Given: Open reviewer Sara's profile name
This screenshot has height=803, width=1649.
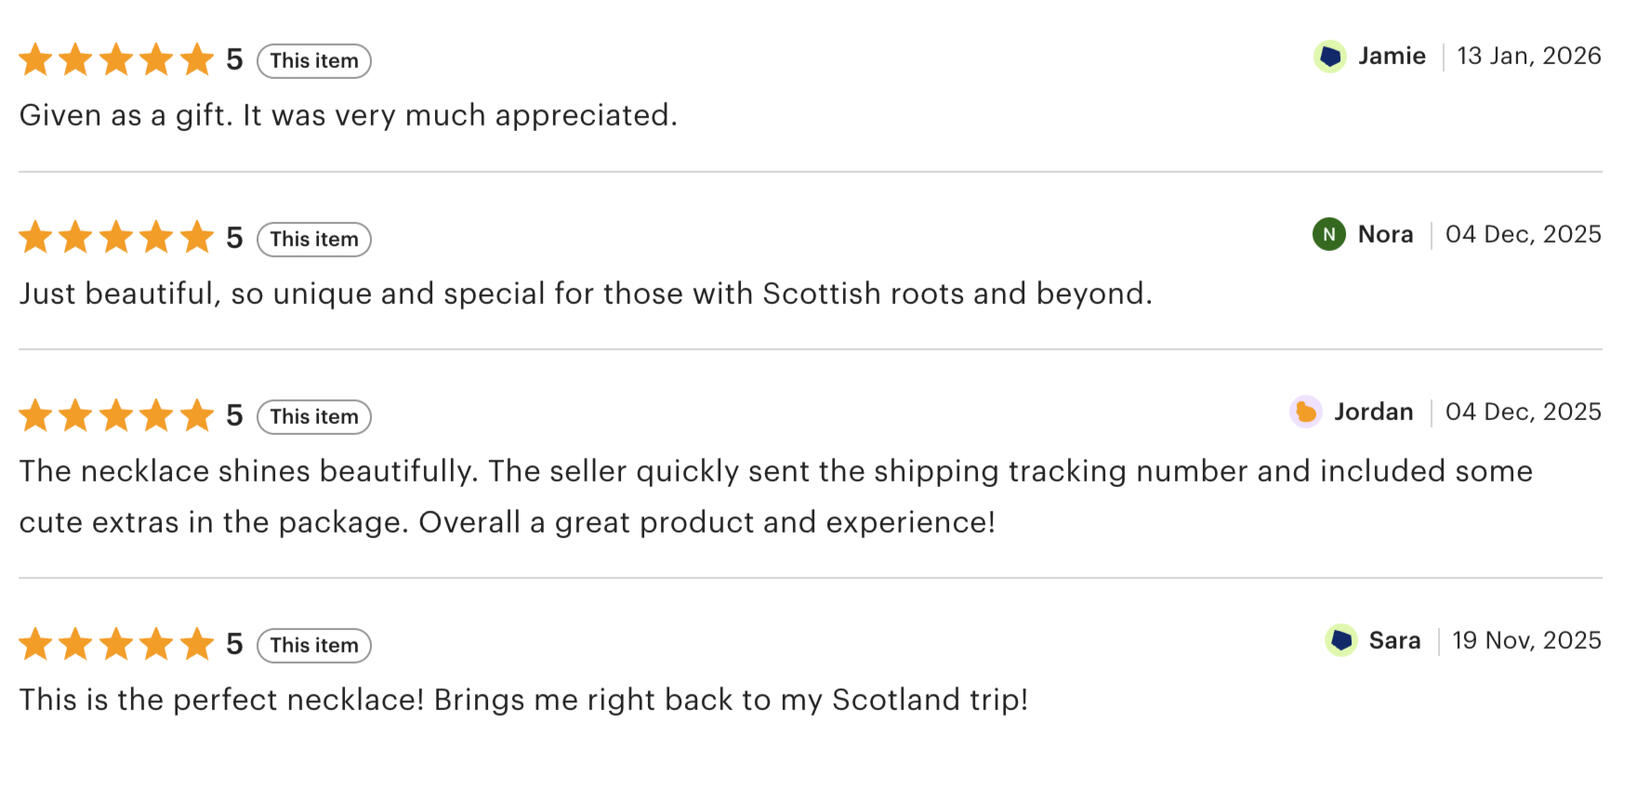Looking at the screenshot, I should (x=1394, y=641).
